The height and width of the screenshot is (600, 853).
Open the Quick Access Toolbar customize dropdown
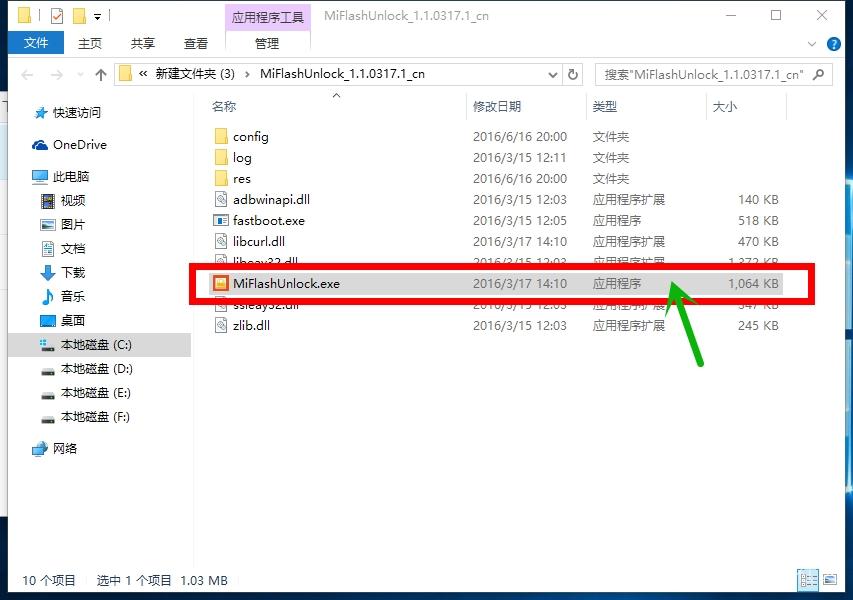coord(97,14)
